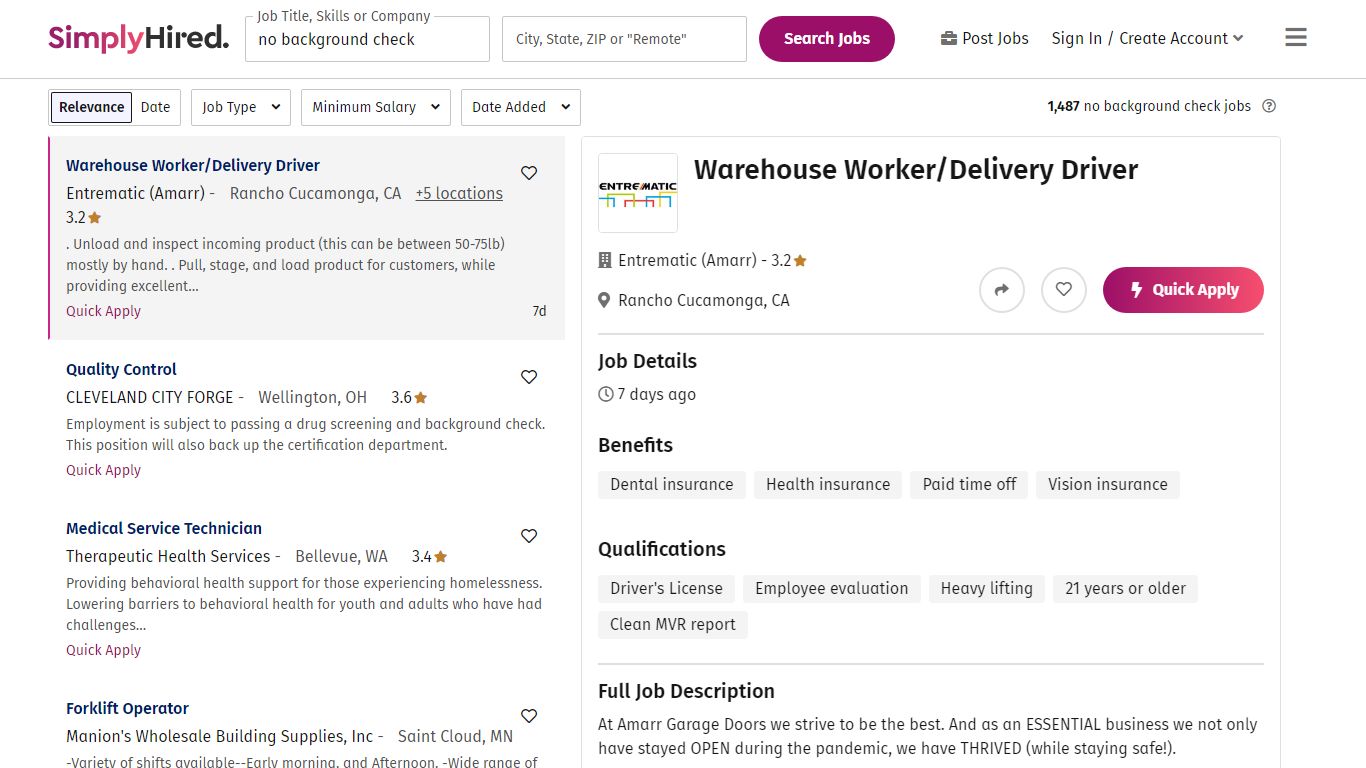Favorite job via heart in detail panel
This screenshot has width=1366, height=768.
click(x=1064, y=290)
